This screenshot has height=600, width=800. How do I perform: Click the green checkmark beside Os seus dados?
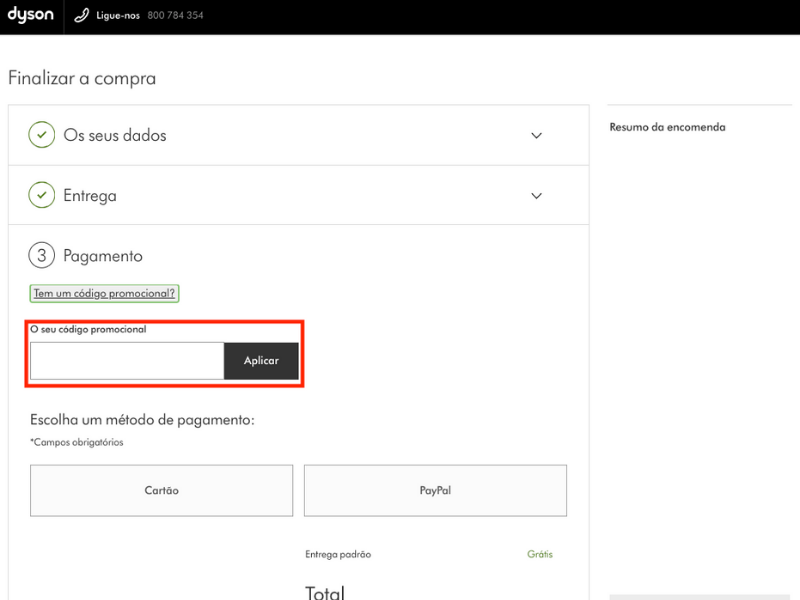pyautogui.click(x=42, y=135)
